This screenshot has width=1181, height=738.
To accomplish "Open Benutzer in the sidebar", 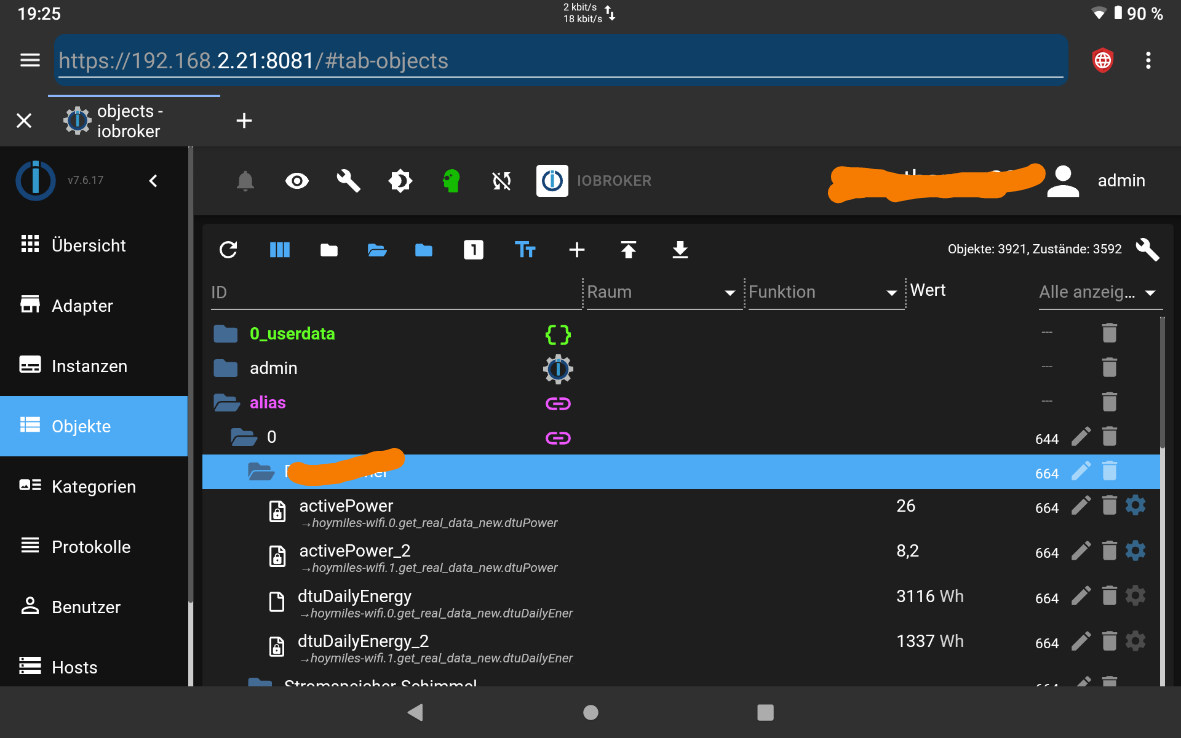I will [x=93, y=607].
